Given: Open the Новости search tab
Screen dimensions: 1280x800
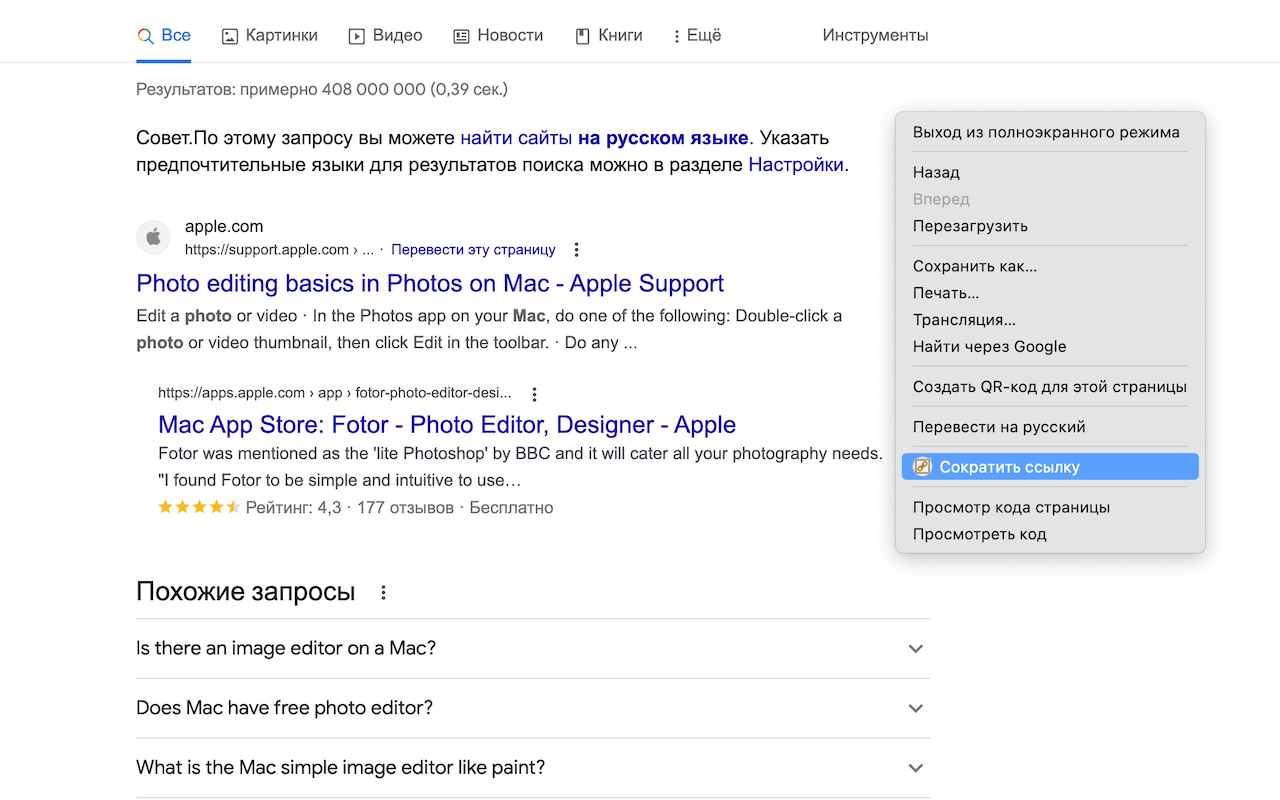Looking at the screenshot, I should [x=498, y=36].
